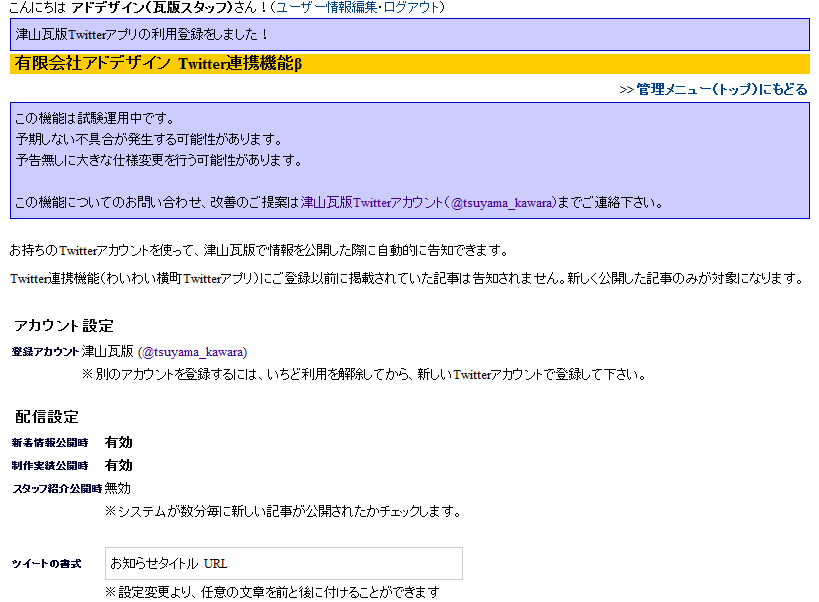Image resolution: width=819 pixels, height=602 pixels.
Task: Click the paragraph starting Twitter連携機能（わいわい横町Twitterアプリ）
Action: click(407, 278)
